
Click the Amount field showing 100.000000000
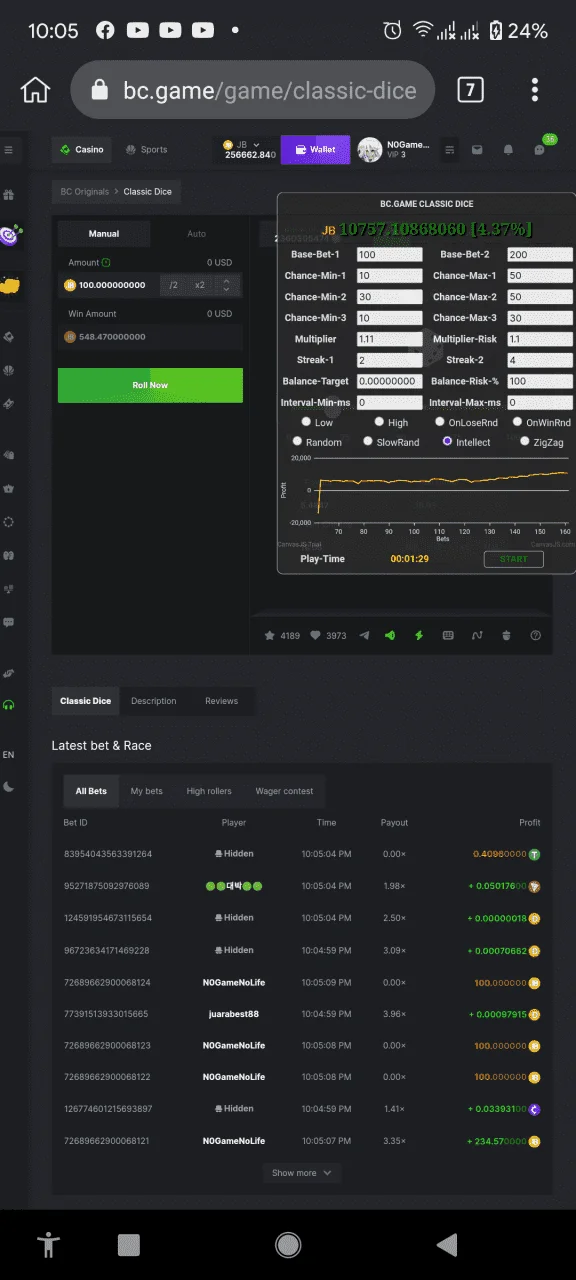coord(110,285)
